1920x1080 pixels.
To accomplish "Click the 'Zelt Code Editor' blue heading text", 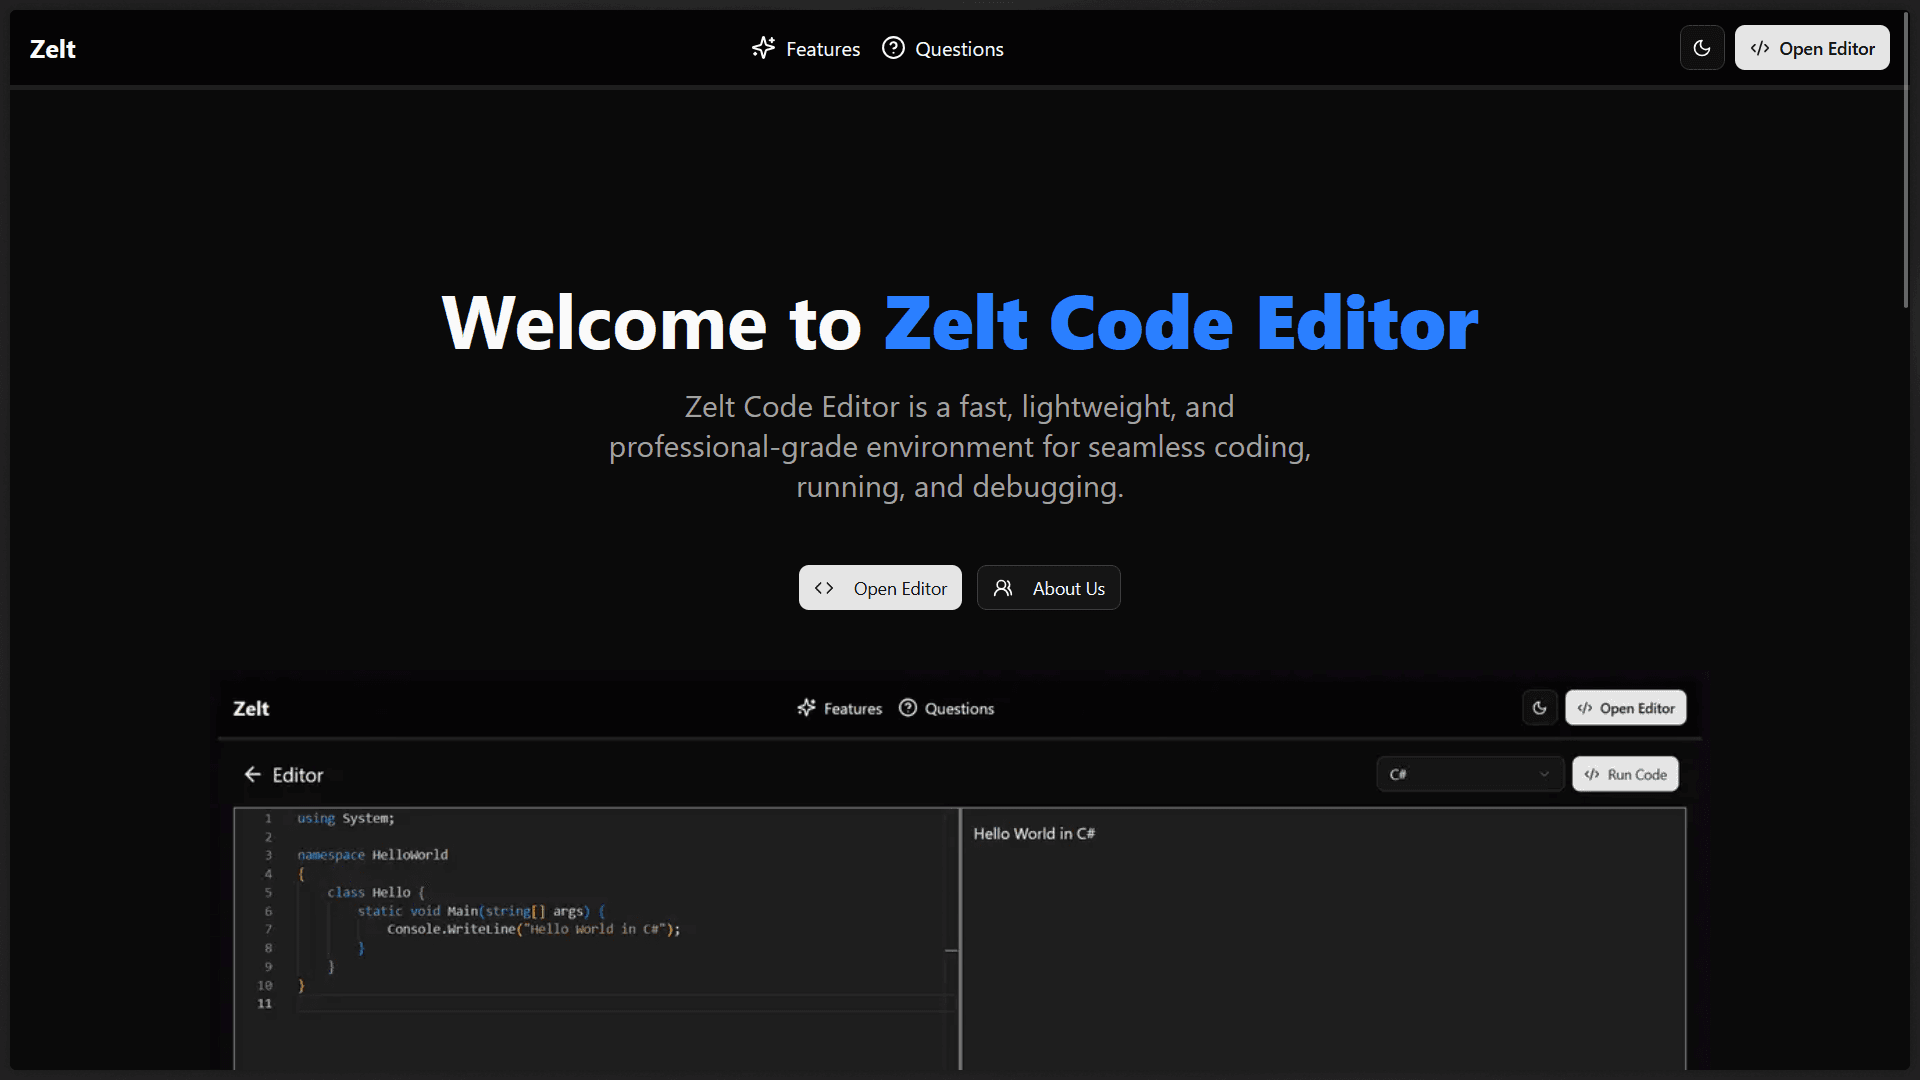I will (x=1182, y=324).
